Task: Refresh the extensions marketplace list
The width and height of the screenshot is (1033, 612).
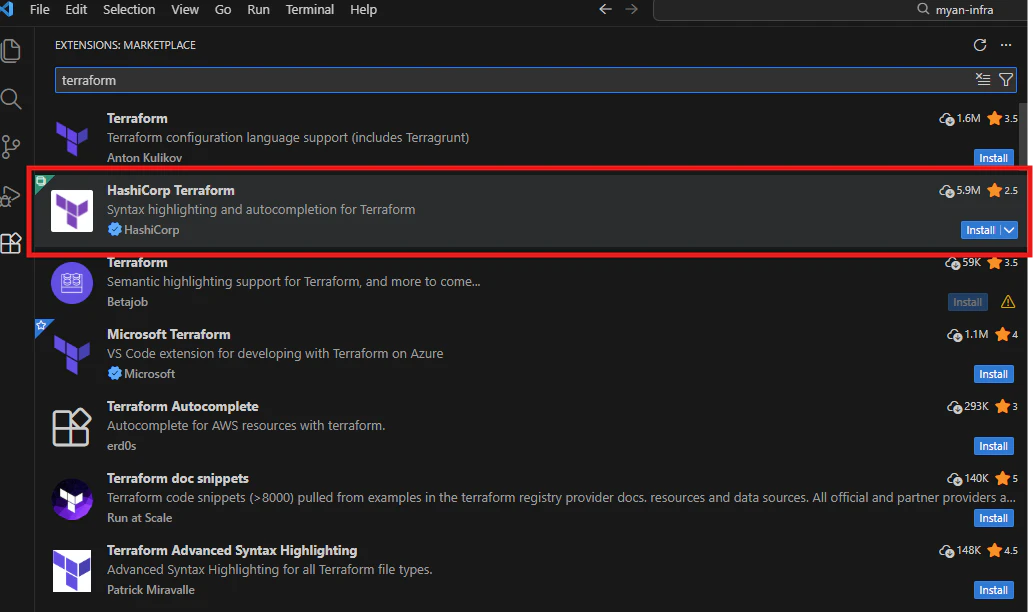Action: 980,45
